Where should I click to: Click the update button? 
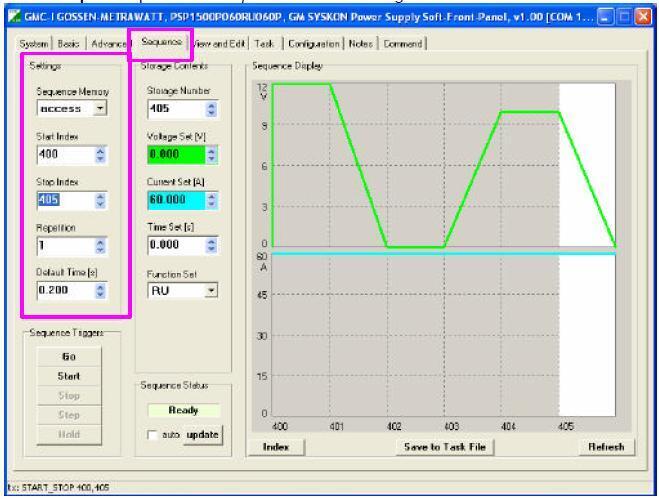click(199, 438)
